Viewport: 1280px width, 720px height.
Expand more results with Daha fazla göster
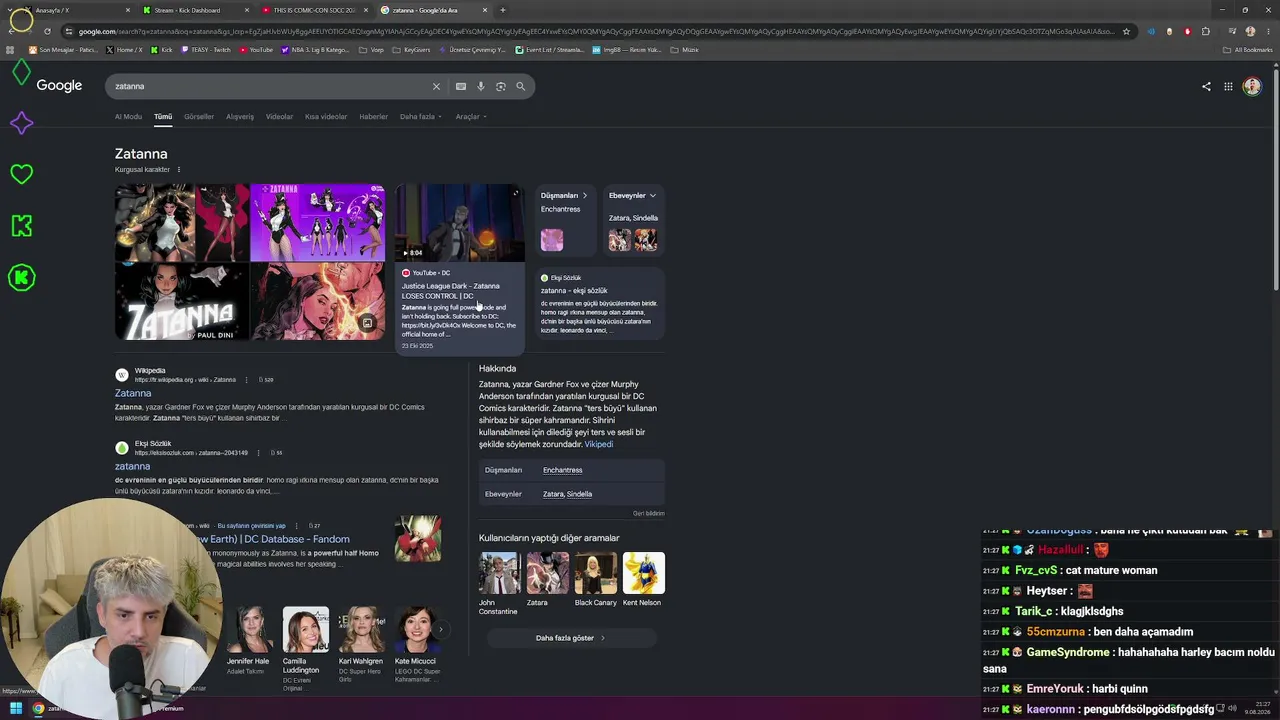(571, 638)
